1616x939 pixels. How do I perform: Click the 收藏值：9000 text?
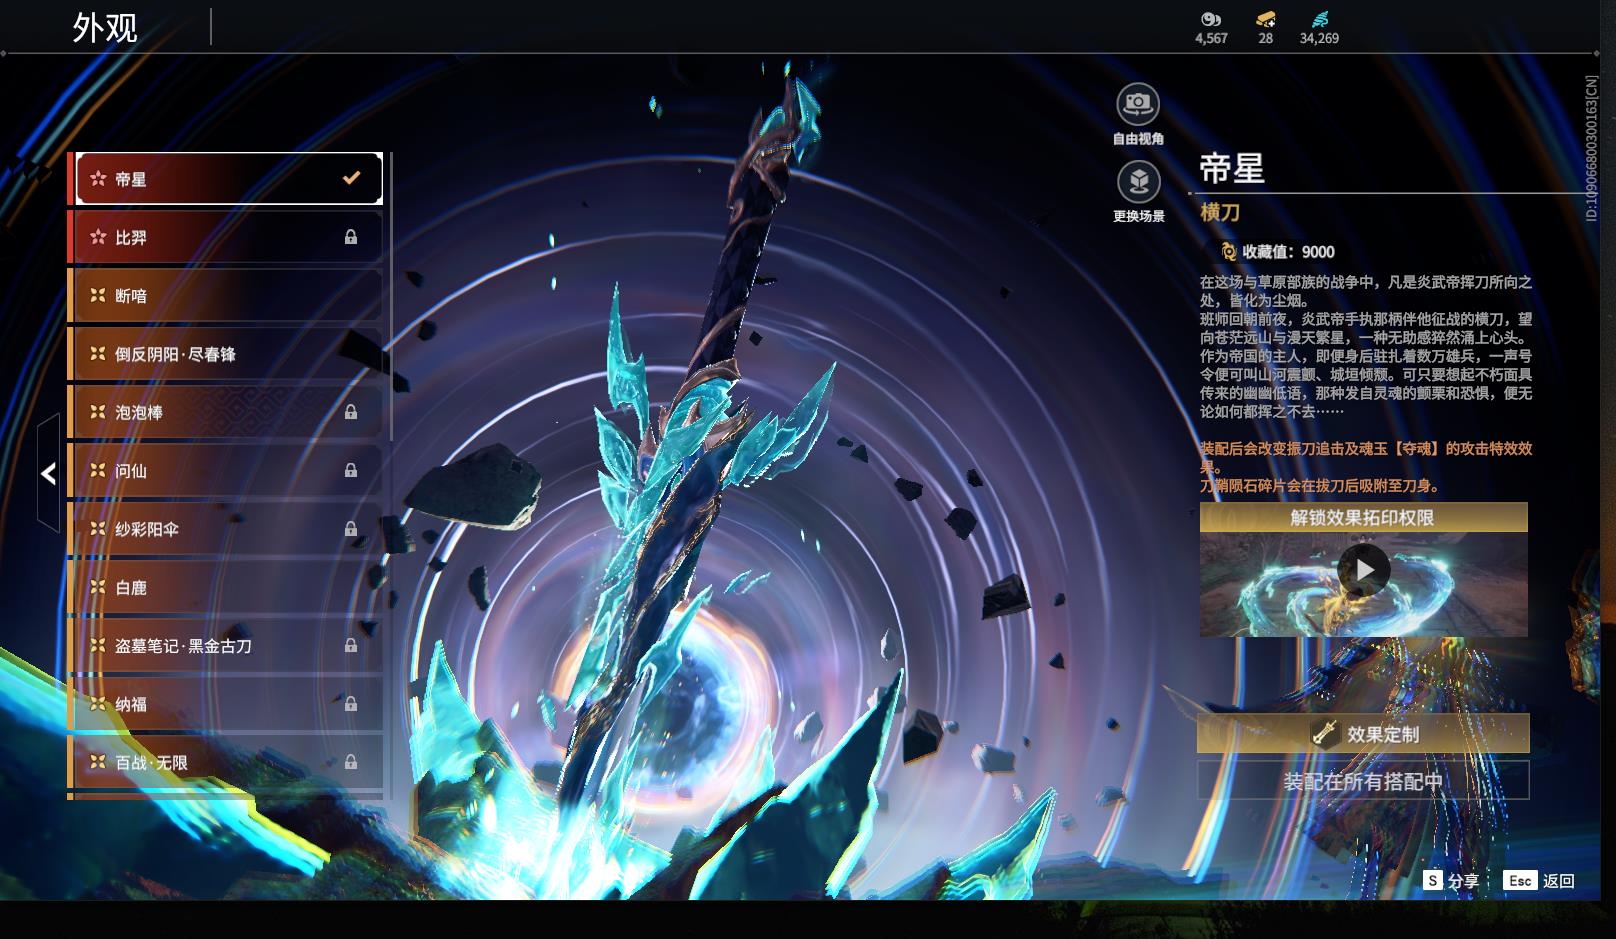[1288, 252]
